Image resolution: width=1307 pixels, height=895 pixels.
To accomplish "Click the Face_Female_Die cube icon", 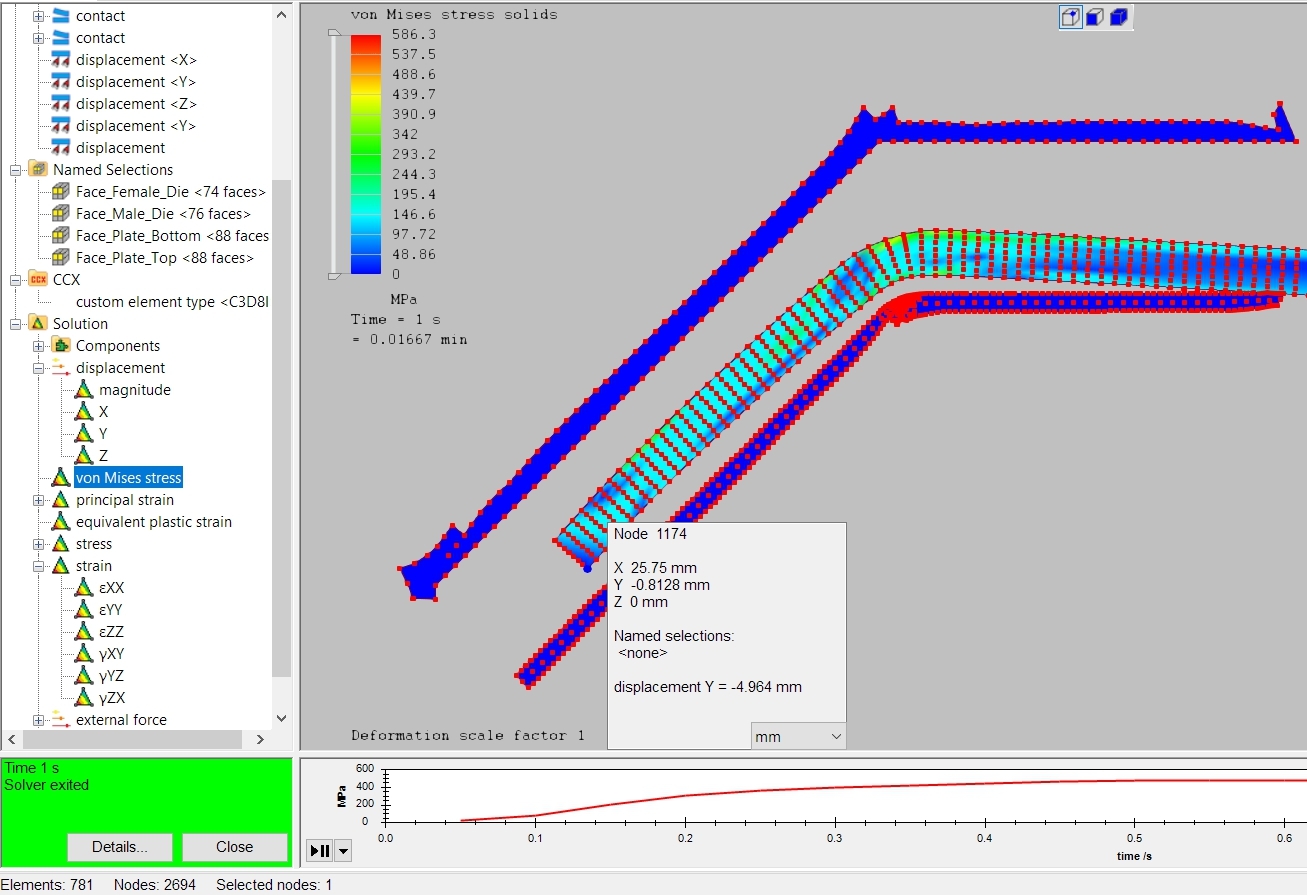I will point(61,192).
